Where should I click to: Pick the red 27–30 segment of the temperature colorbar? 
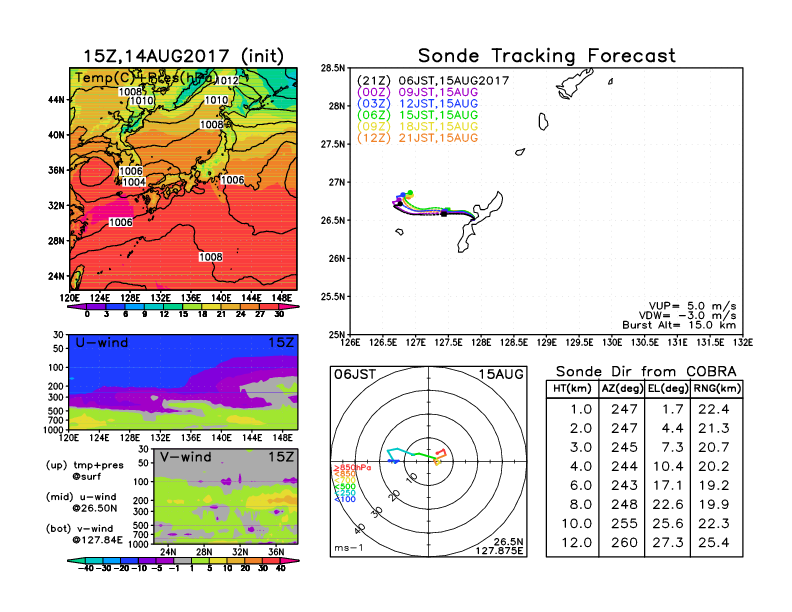point(269,307)
